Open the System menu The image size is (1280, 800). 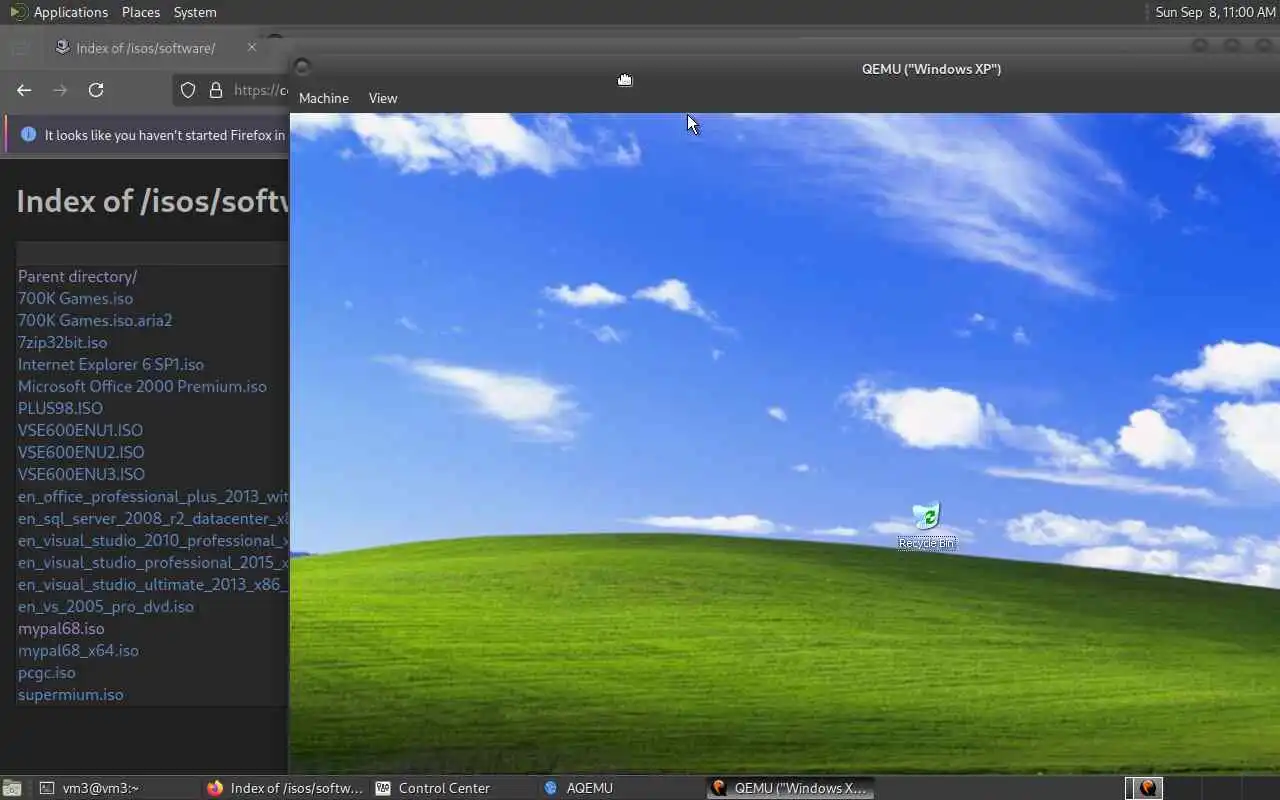pyautogui.click(x=195, y=12)
